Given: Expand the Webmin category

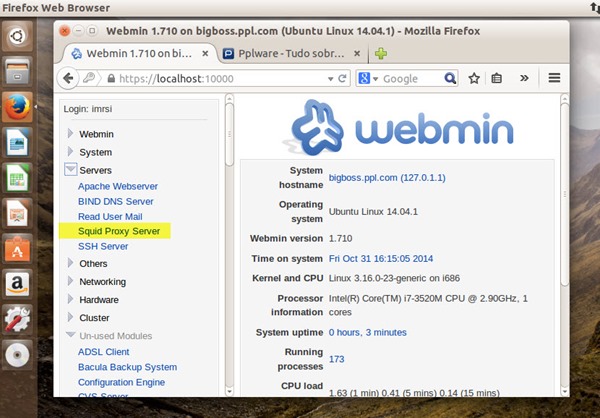Looking at the screenshot, I should coord(70,134).
